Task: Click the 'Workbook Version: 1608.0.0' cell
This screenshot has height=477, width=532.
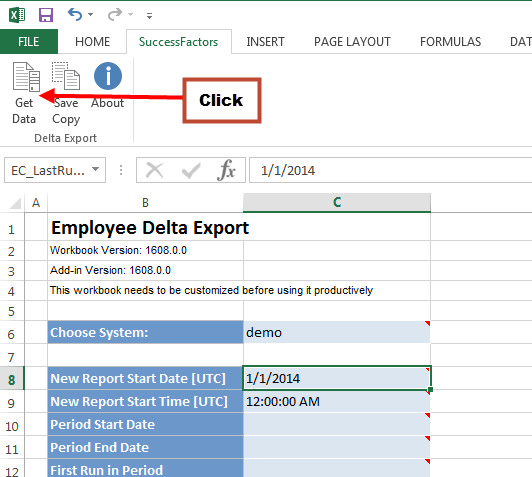Action: [146, 250]
